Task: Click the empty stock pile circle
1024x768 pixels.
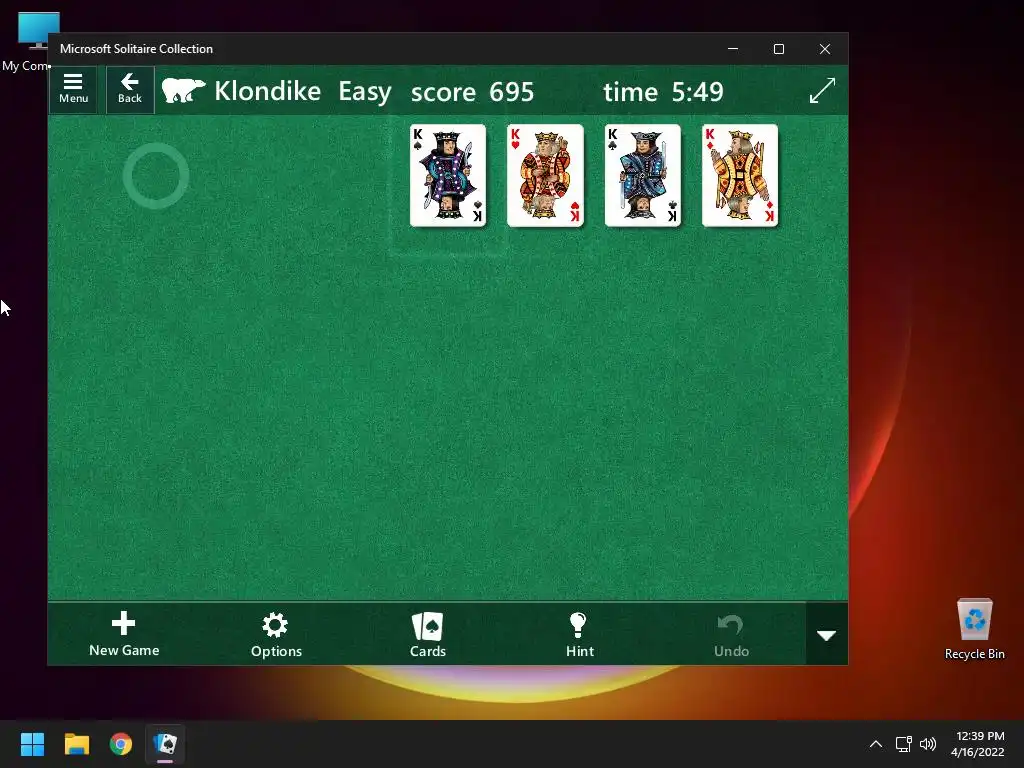Action: [x=156, y=176]
